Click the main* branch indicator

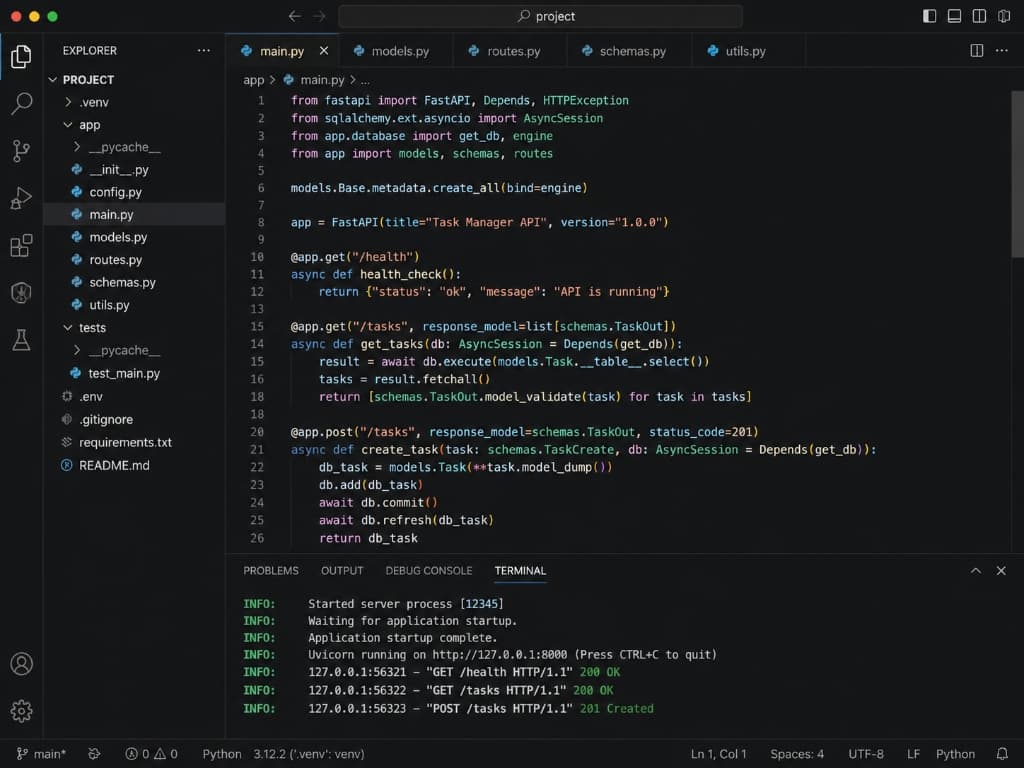(41, 754)
